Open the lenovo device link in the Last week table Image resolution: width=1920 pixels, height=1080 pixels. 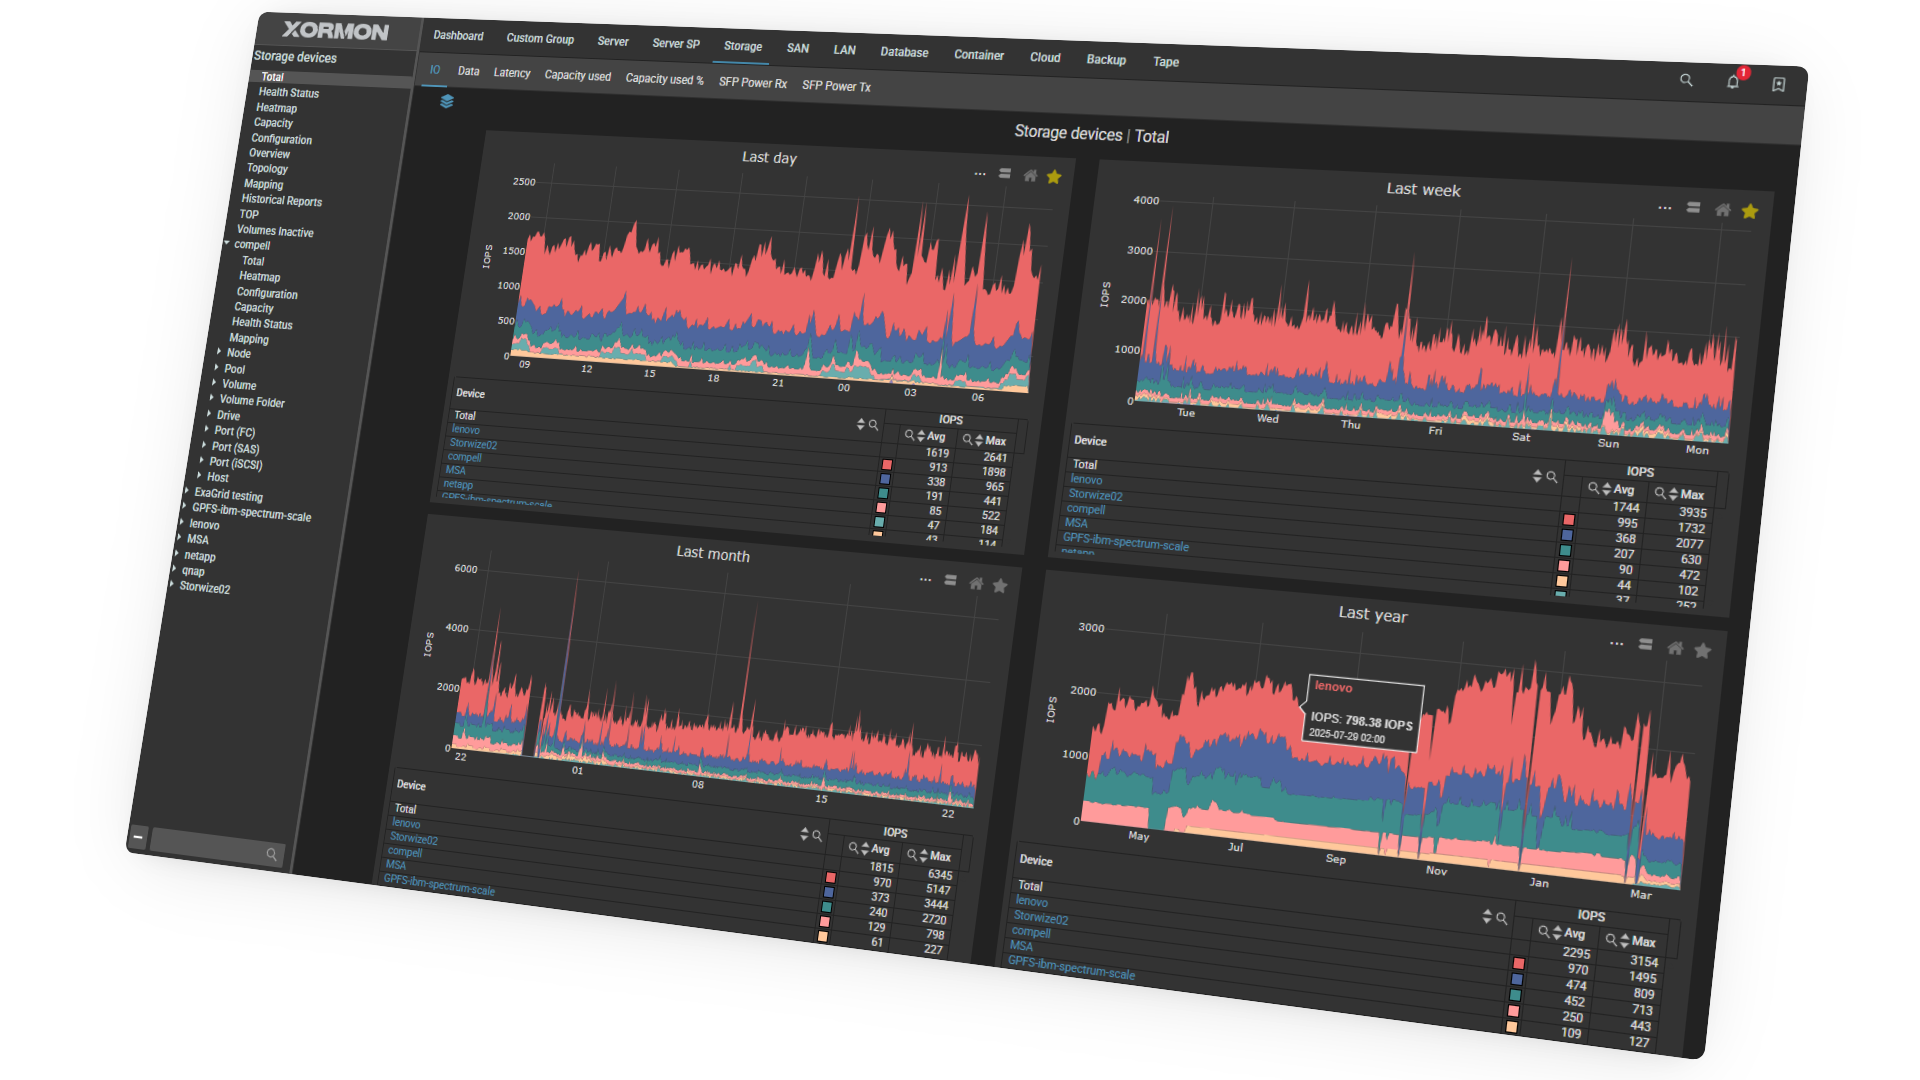(x=1086, y=479)
